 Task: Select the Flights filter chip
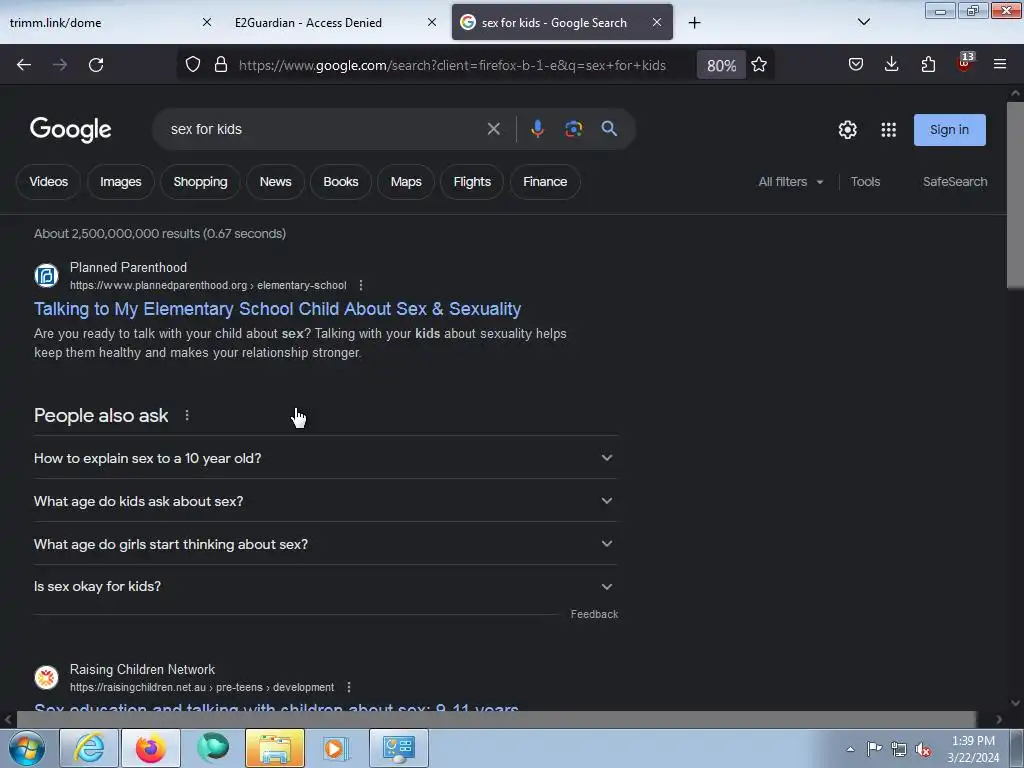(x=472, y=182)
